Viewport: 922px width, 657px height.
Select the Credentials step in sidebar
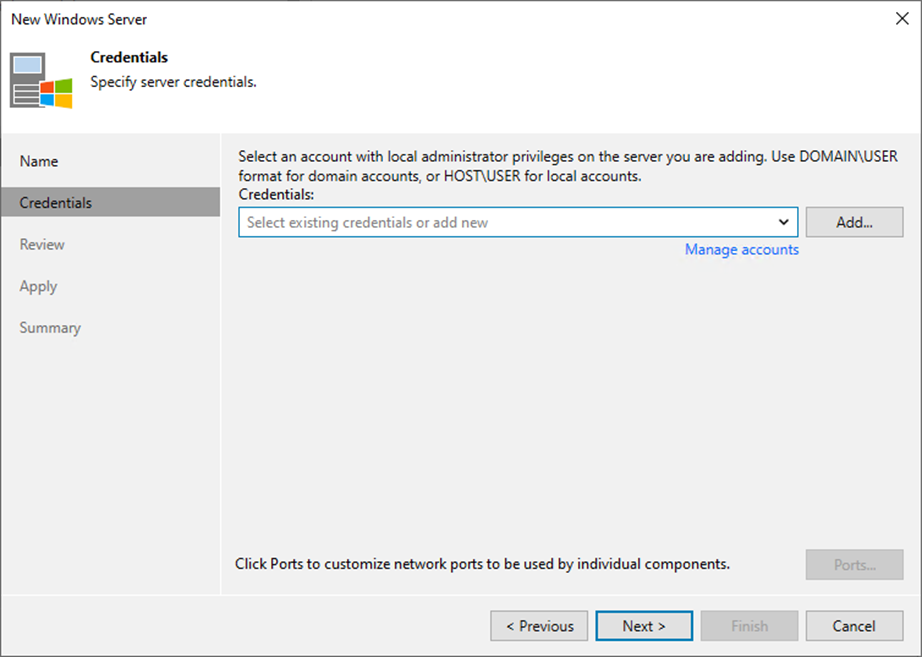[111, 202]
